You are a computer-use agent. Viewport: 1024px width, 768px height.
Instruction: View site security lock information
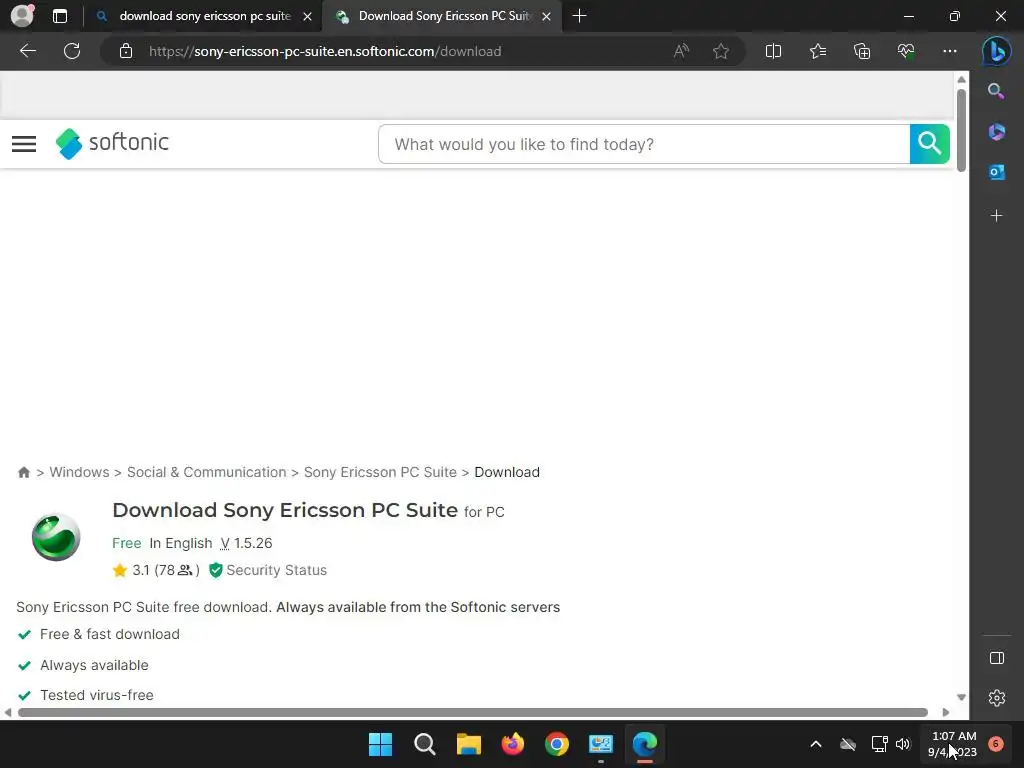point(126,51)
